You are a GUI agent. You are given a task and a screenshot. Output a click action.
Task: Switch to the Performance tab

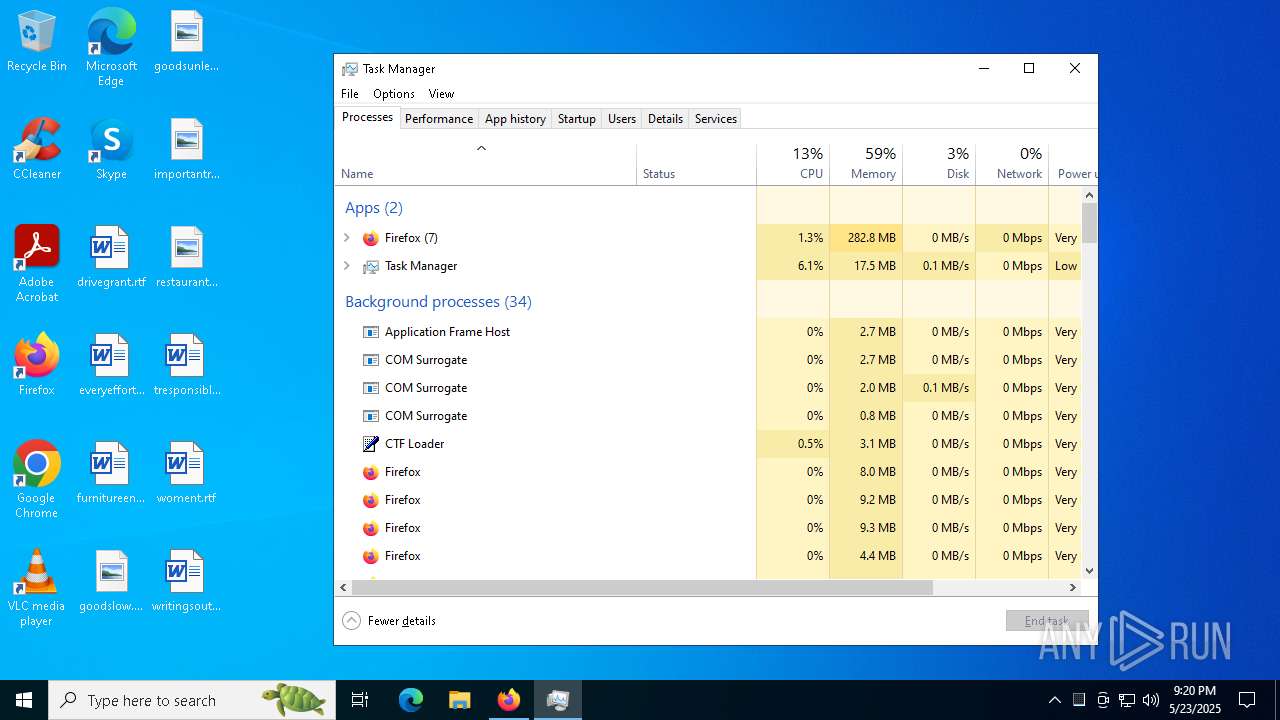[x=439, y=119]
